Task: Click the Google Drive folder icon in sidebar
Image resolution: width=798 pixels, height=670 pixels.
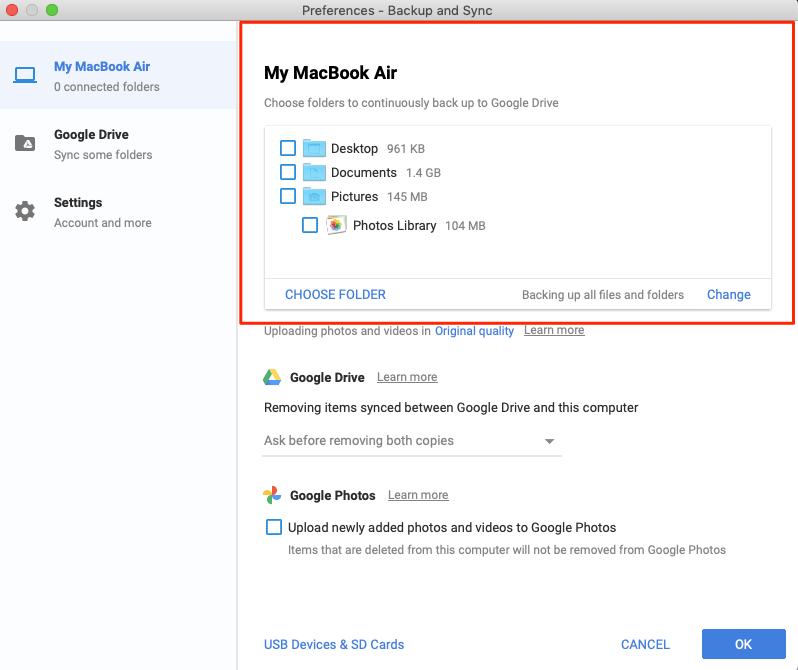Action: 25,143
